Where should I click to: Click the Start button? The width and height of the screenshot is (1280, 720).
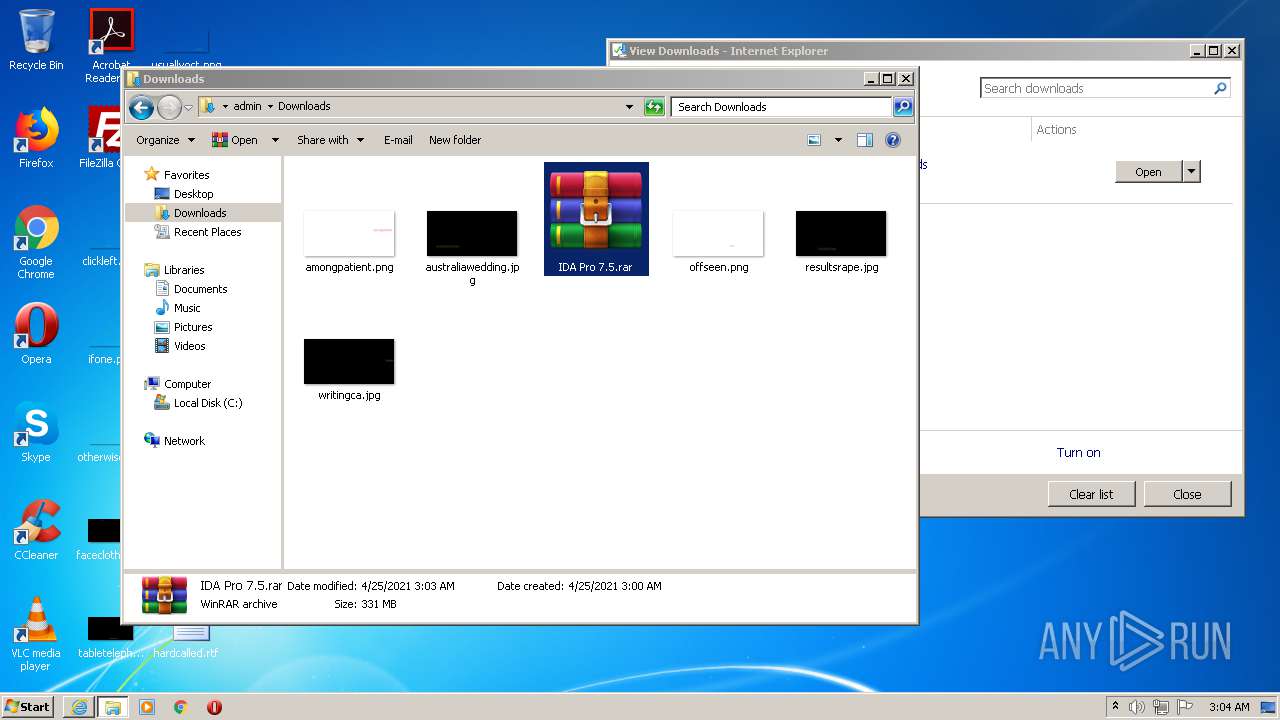28,706
